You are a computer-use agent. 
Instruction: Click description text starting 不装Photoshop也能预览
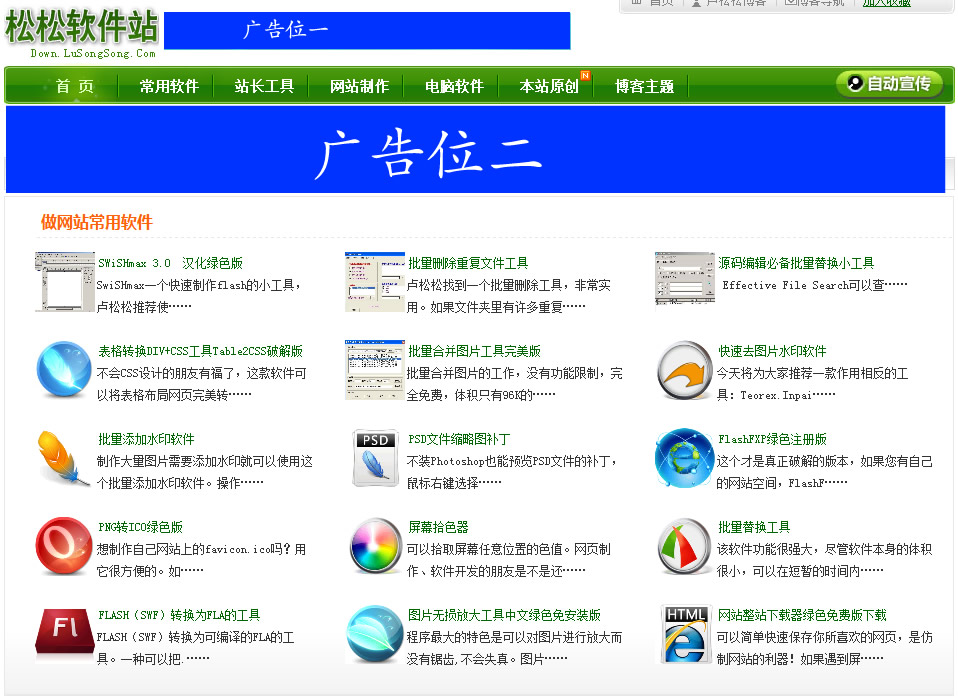[x=512, y=472]
